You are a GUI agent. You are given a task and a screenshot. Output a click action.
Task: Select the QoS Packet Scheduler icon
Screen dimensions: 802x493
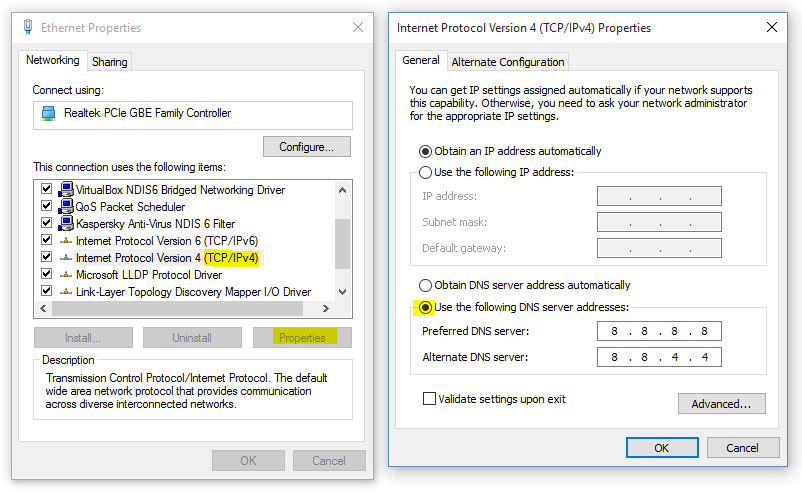point(66,207)
